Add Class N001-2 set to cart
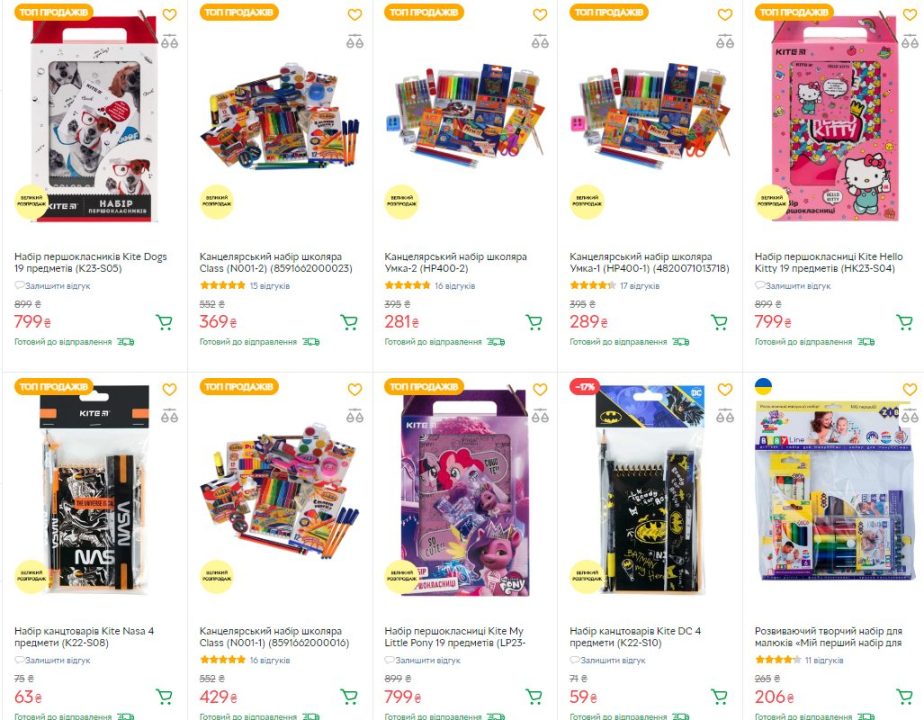 tap(349, 322)
